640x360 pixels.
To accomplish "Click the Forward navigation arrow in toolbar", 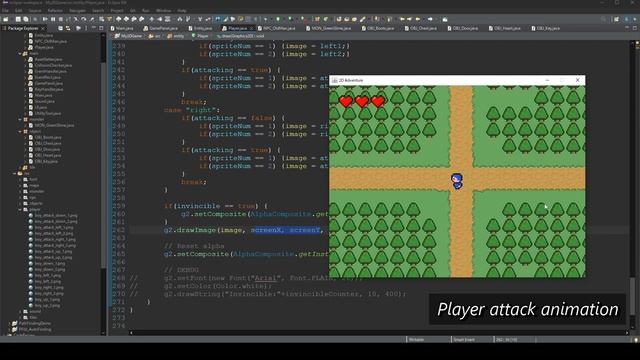I will [x=430, y=19].
